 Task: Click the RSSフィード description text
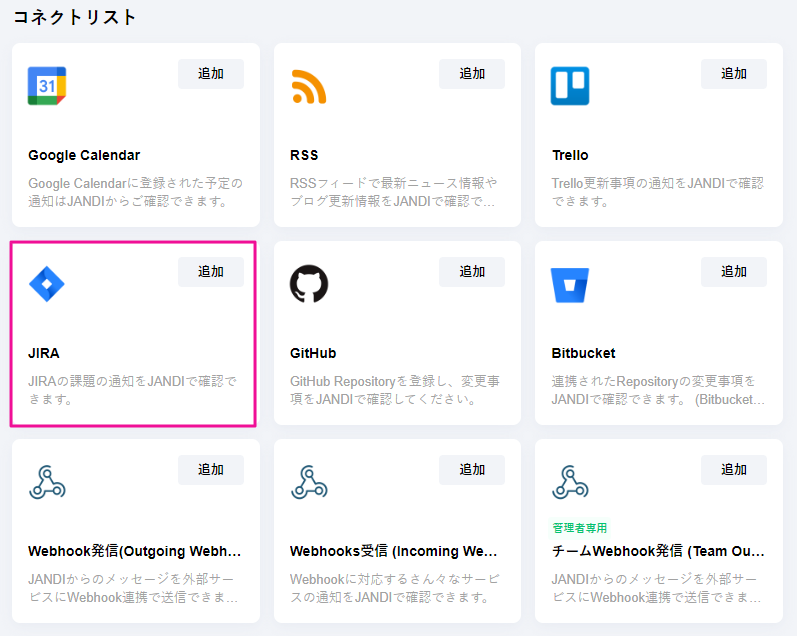pos(393,192)
